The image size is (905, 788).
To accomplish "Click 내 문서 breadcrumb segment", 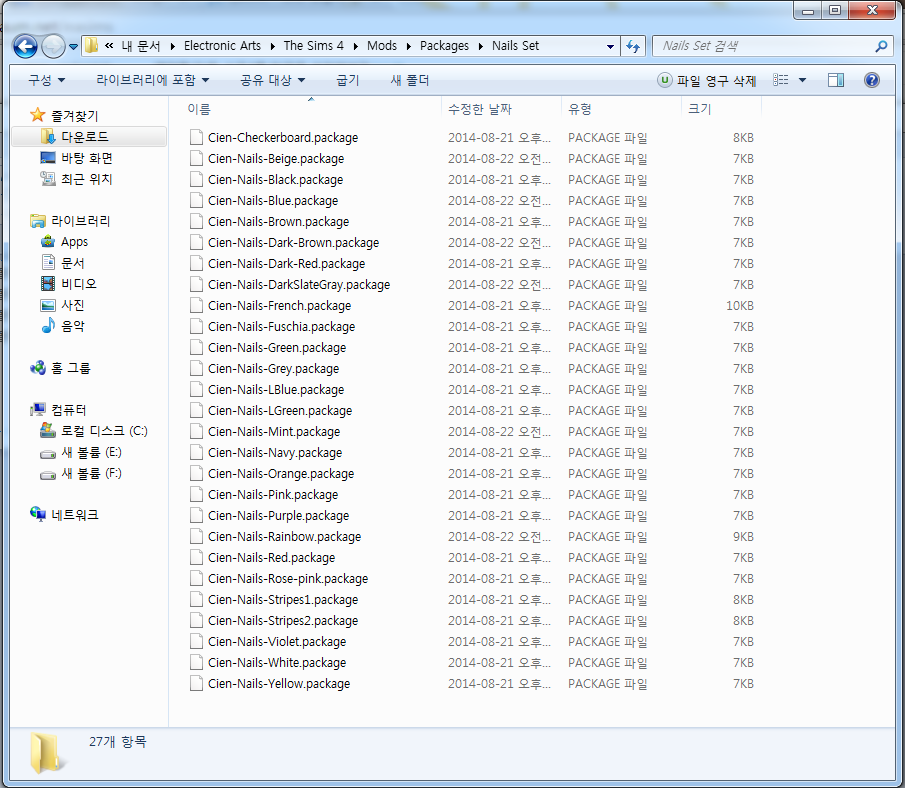I will click(141, 46).
